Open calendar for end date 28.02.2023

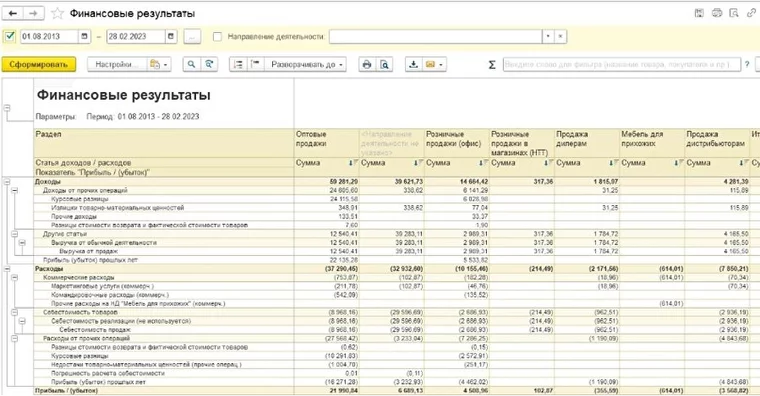171,36
